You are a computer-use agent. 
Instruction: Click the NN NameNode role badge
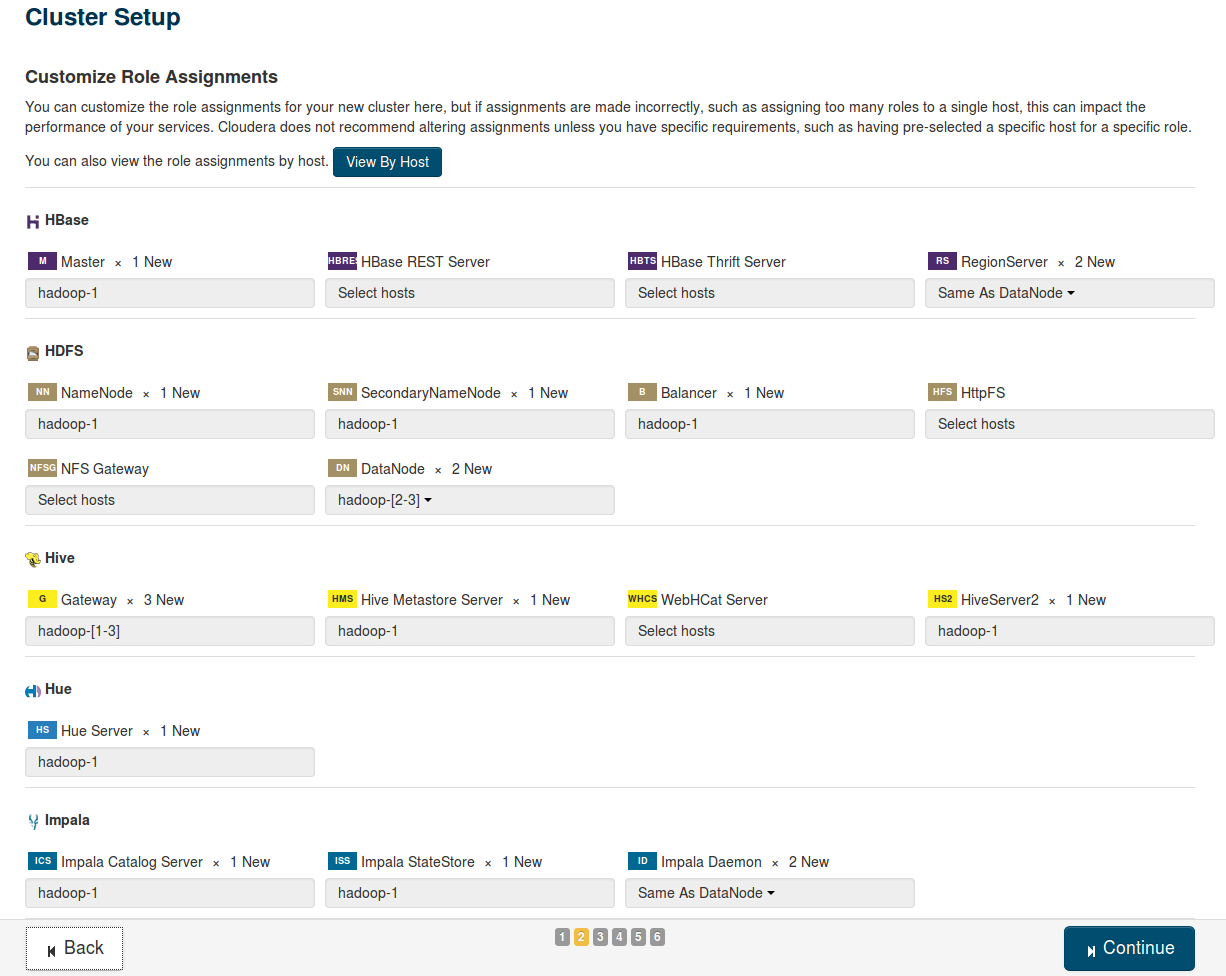(42, 392)
